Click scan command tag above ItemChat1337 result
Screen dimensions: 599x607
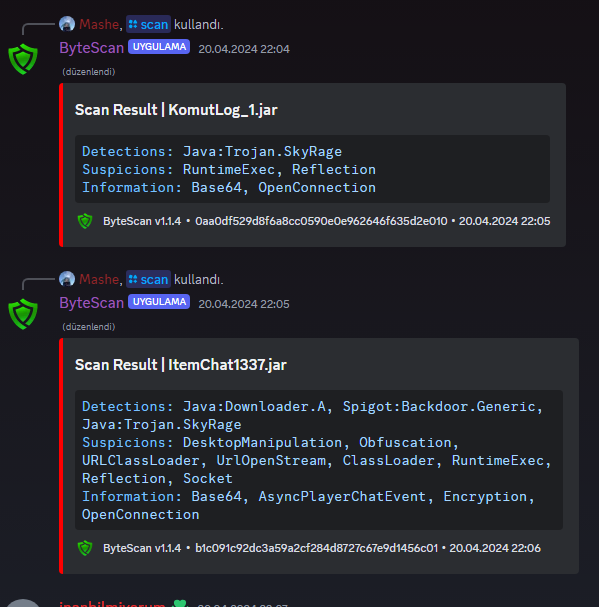click(148, 279)
